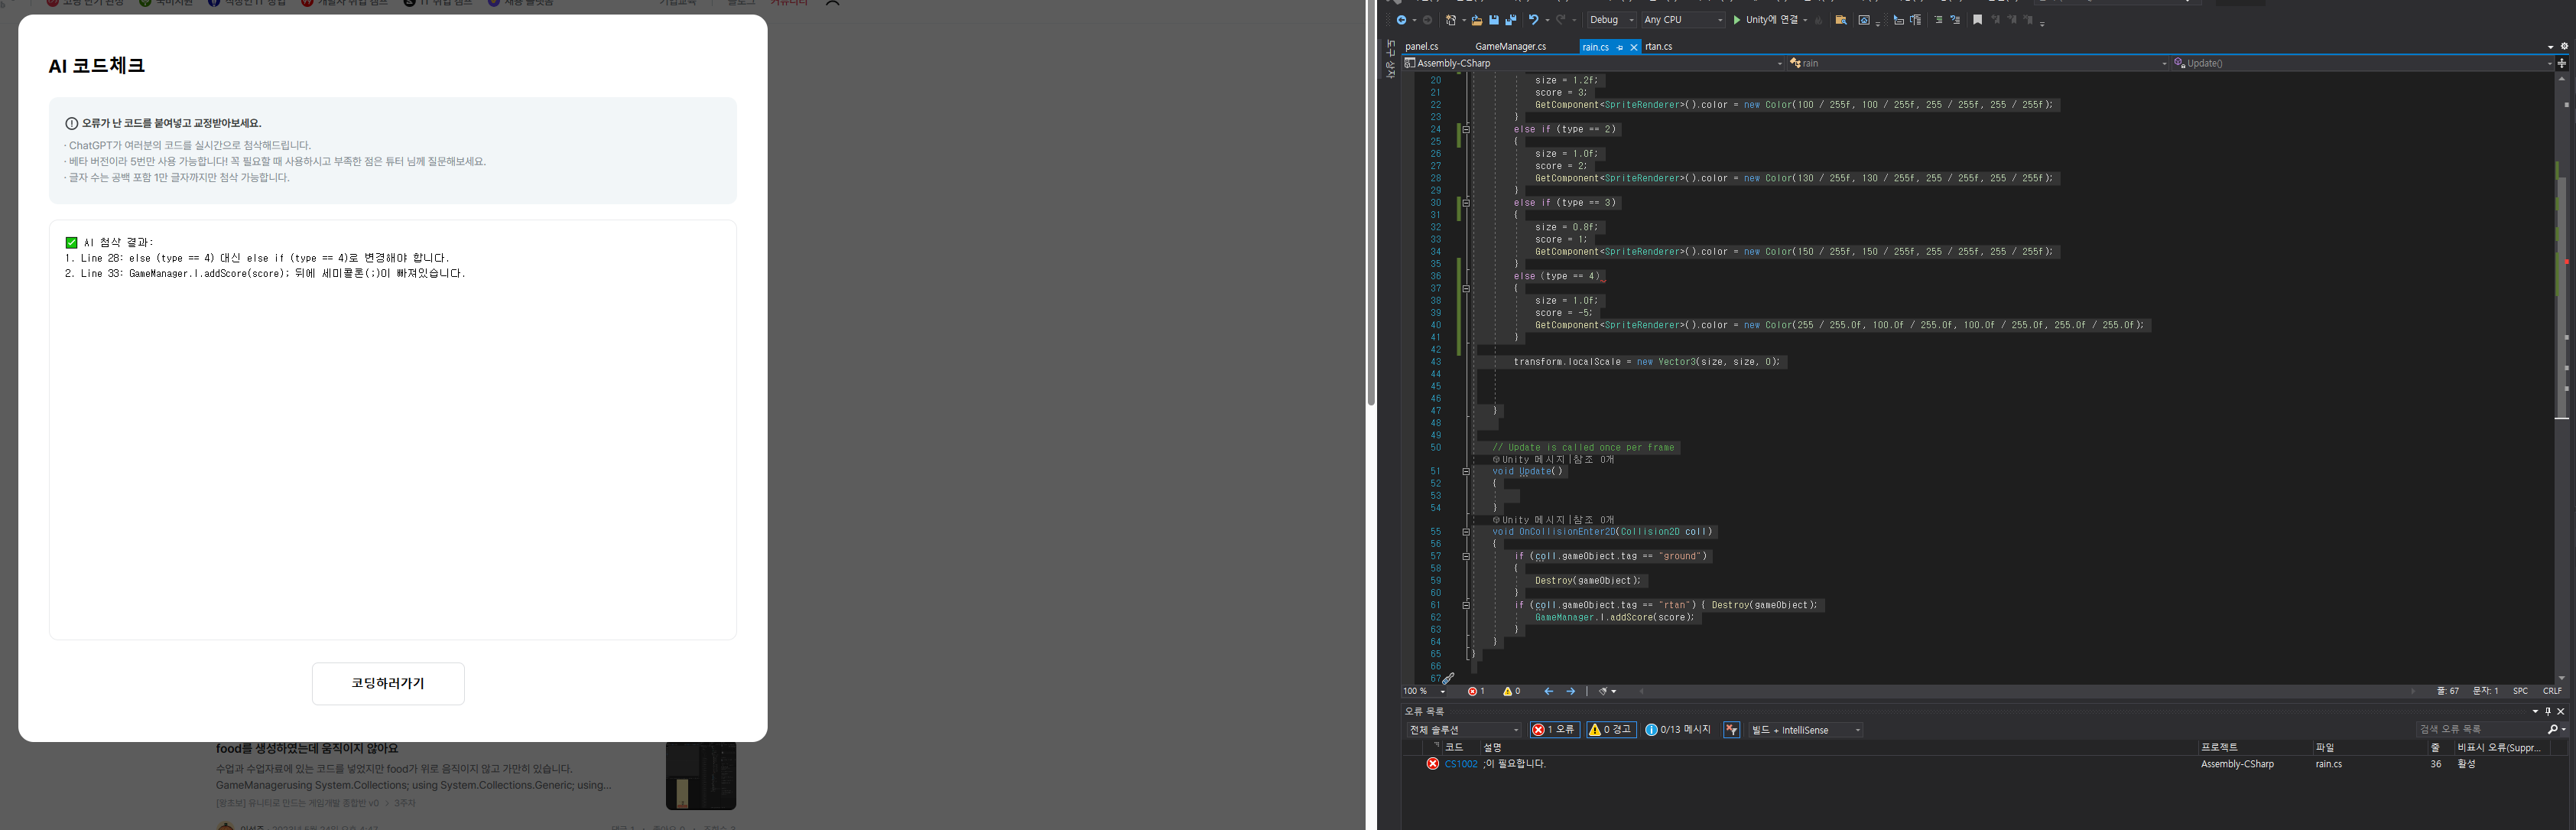Pin the rain.cs tab
Viewport: 2576px width, 830px height.
pyautogui.click(x=1620, y=47)
